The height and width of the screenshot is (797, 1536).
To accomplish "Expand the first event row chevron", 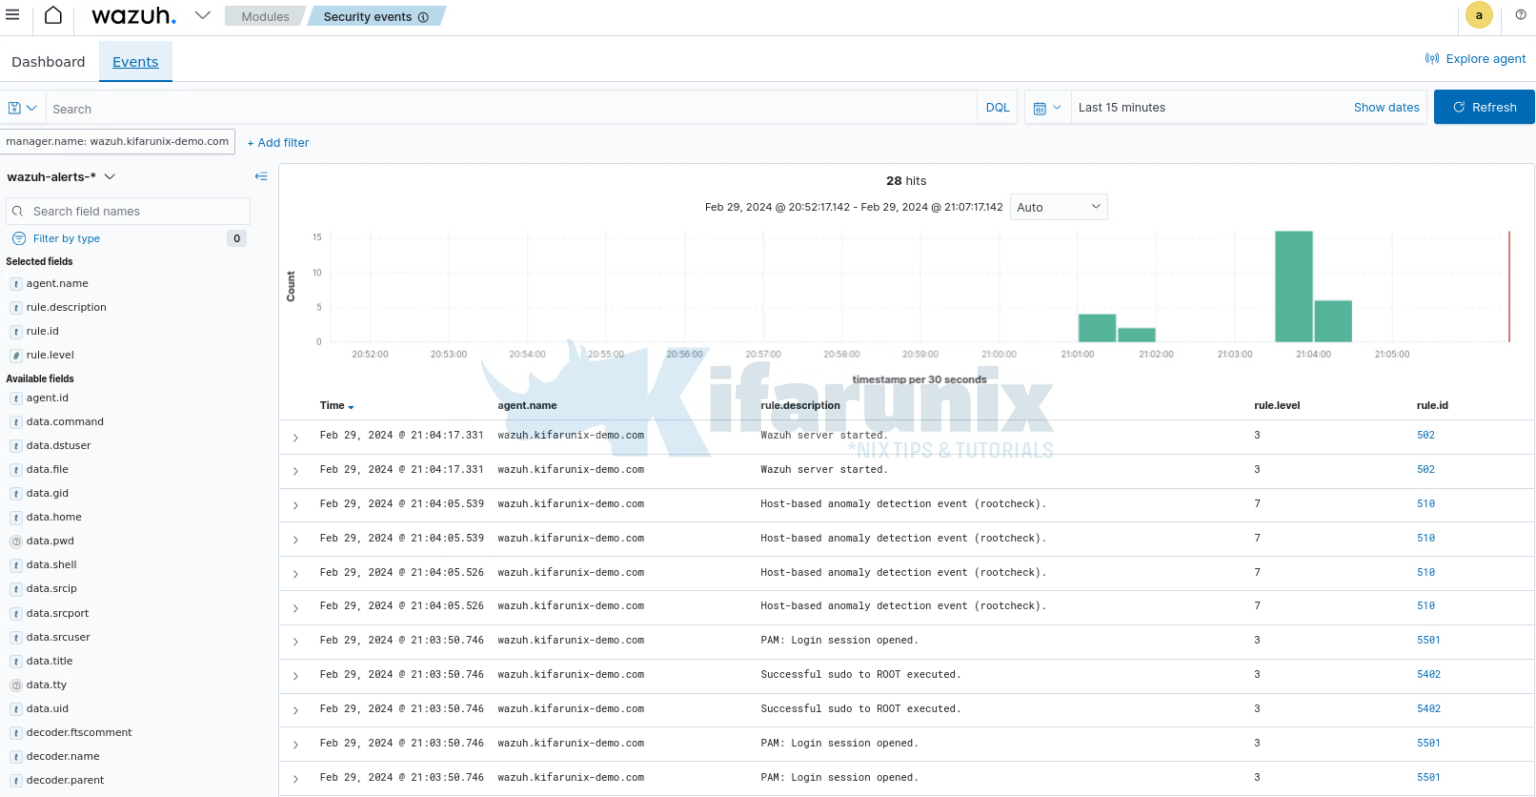I will tap(294, 435).
